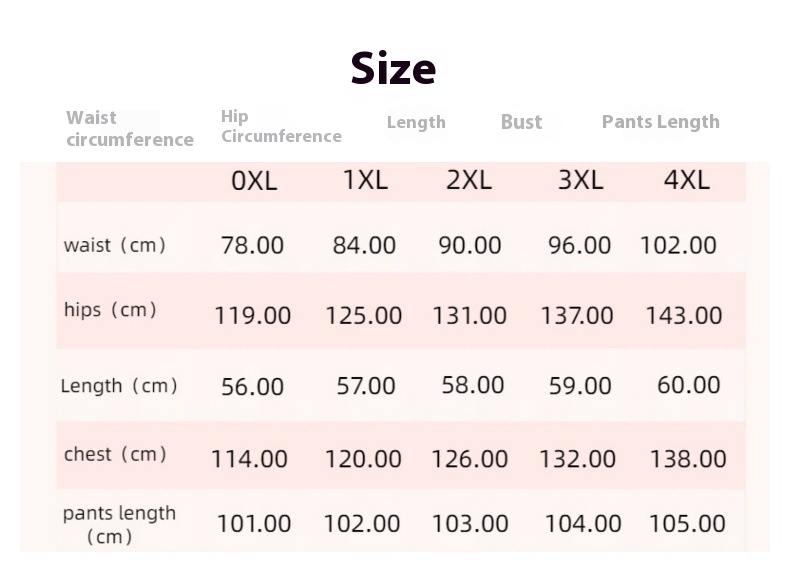The height and width of the screenshot is (572, 790).
Task: Select the 4XL column header
Action: [x=686, y=180]
